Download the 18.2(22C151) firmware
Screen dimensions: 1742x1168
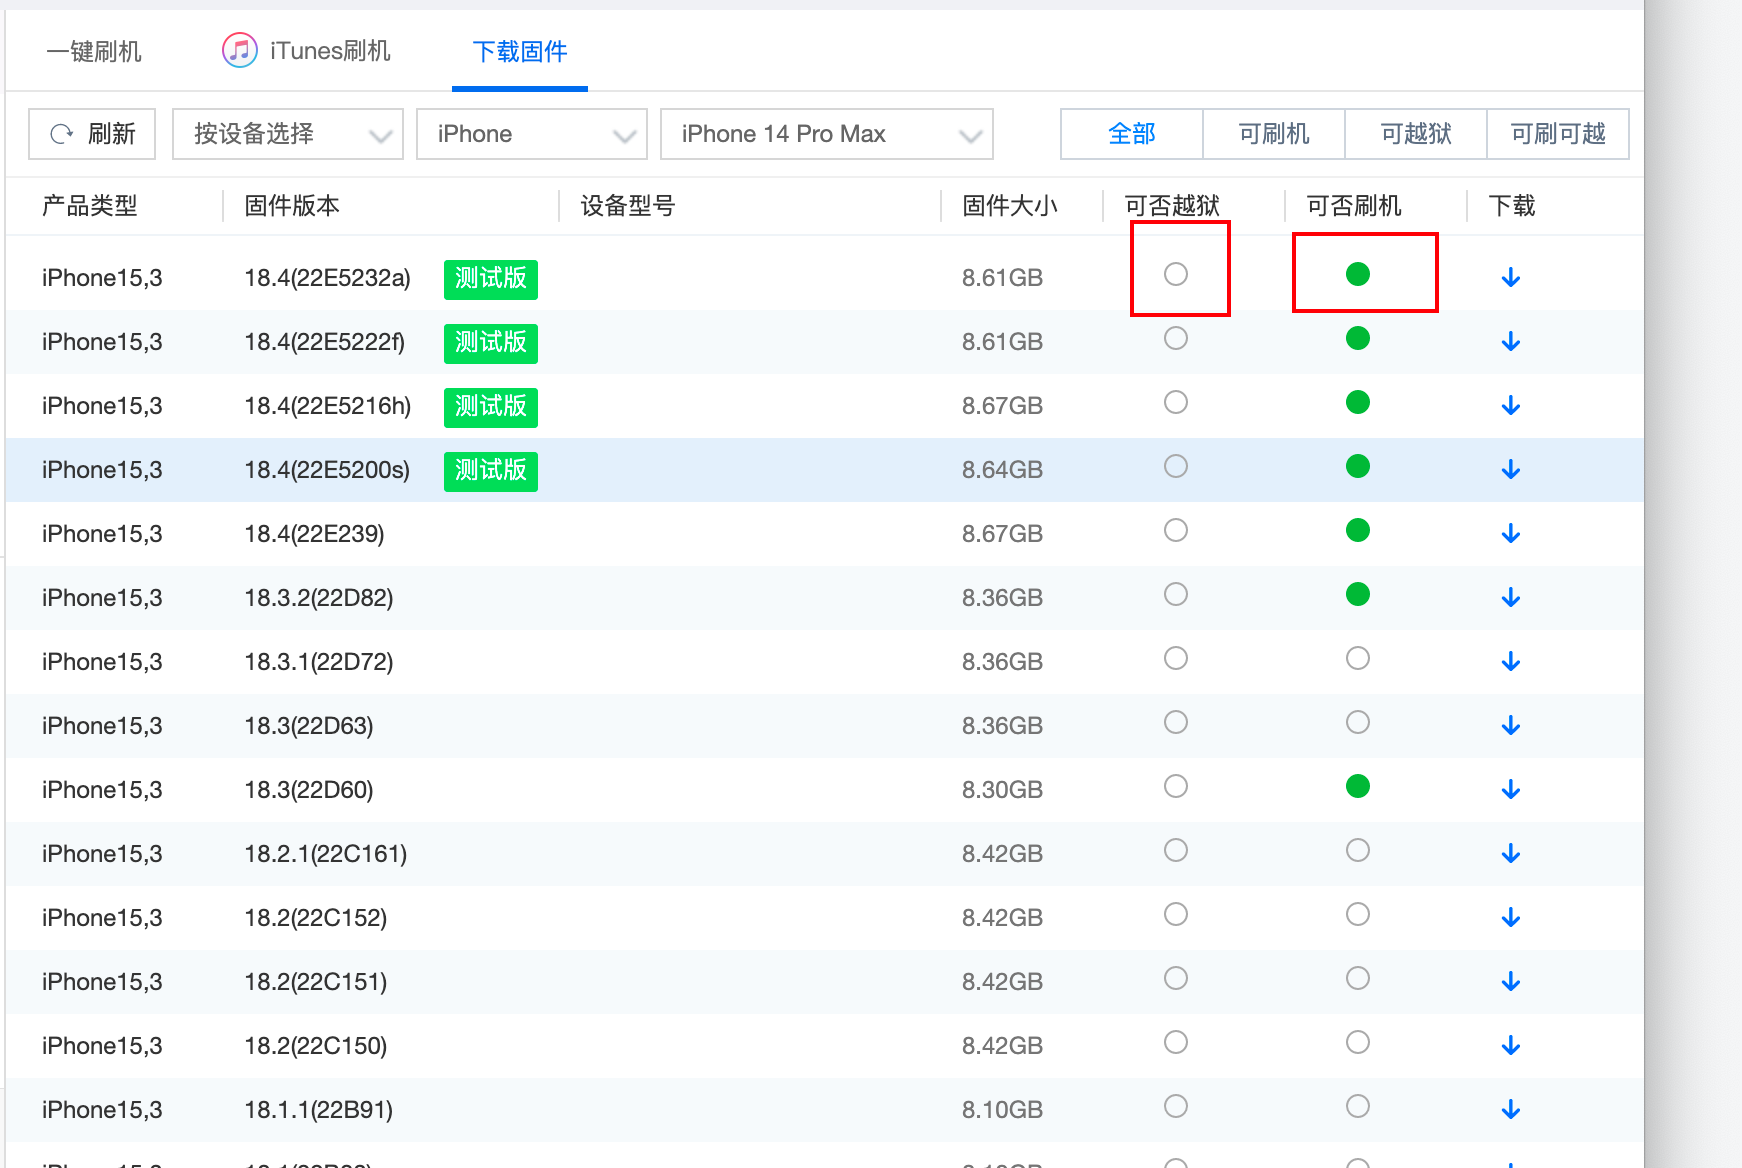(x=1510, y=981)
